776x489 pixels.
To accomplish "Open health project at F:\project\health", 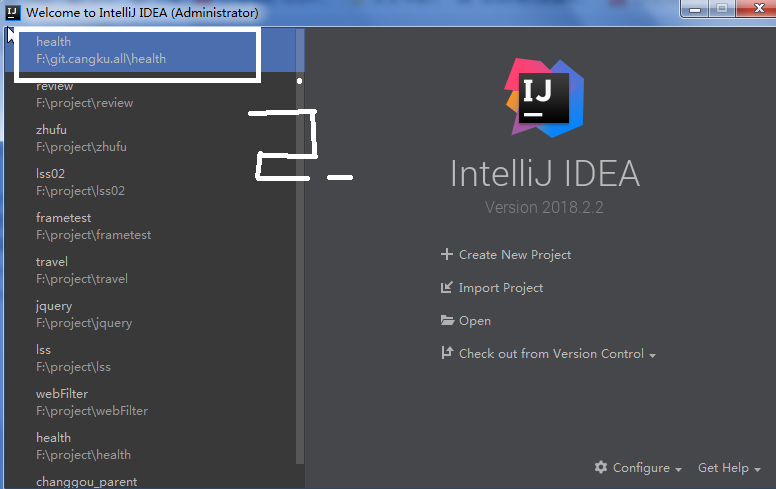I will (150, 446).
